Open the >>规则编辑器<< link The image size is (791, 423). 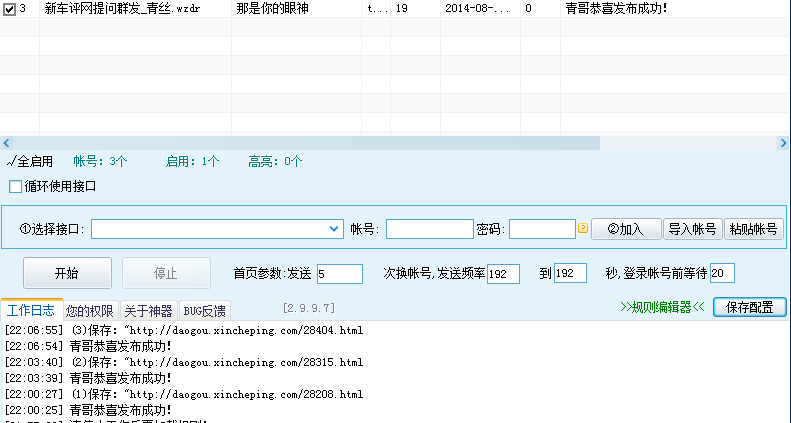(662, 307)
